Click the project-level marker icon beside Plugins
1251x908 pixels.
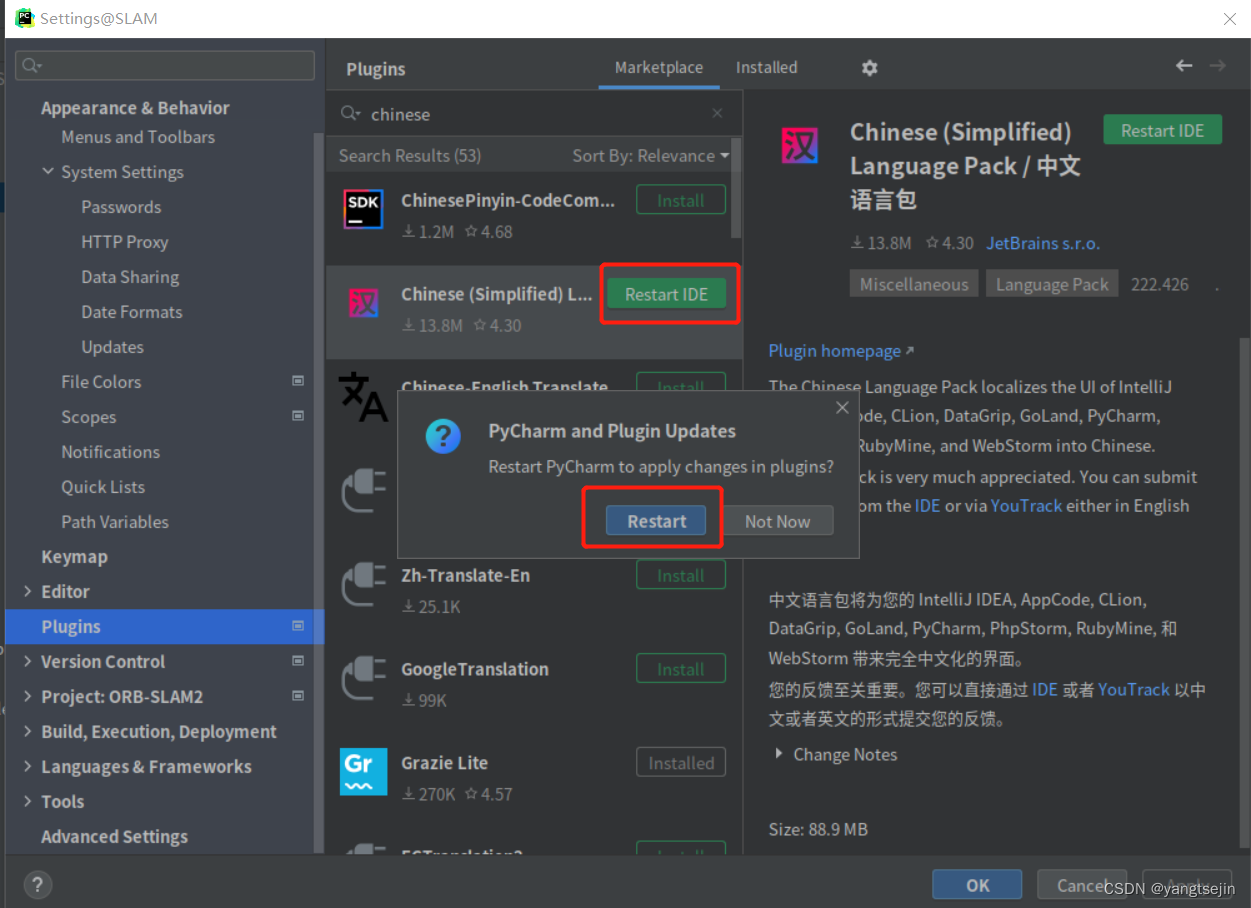(297, 626)
